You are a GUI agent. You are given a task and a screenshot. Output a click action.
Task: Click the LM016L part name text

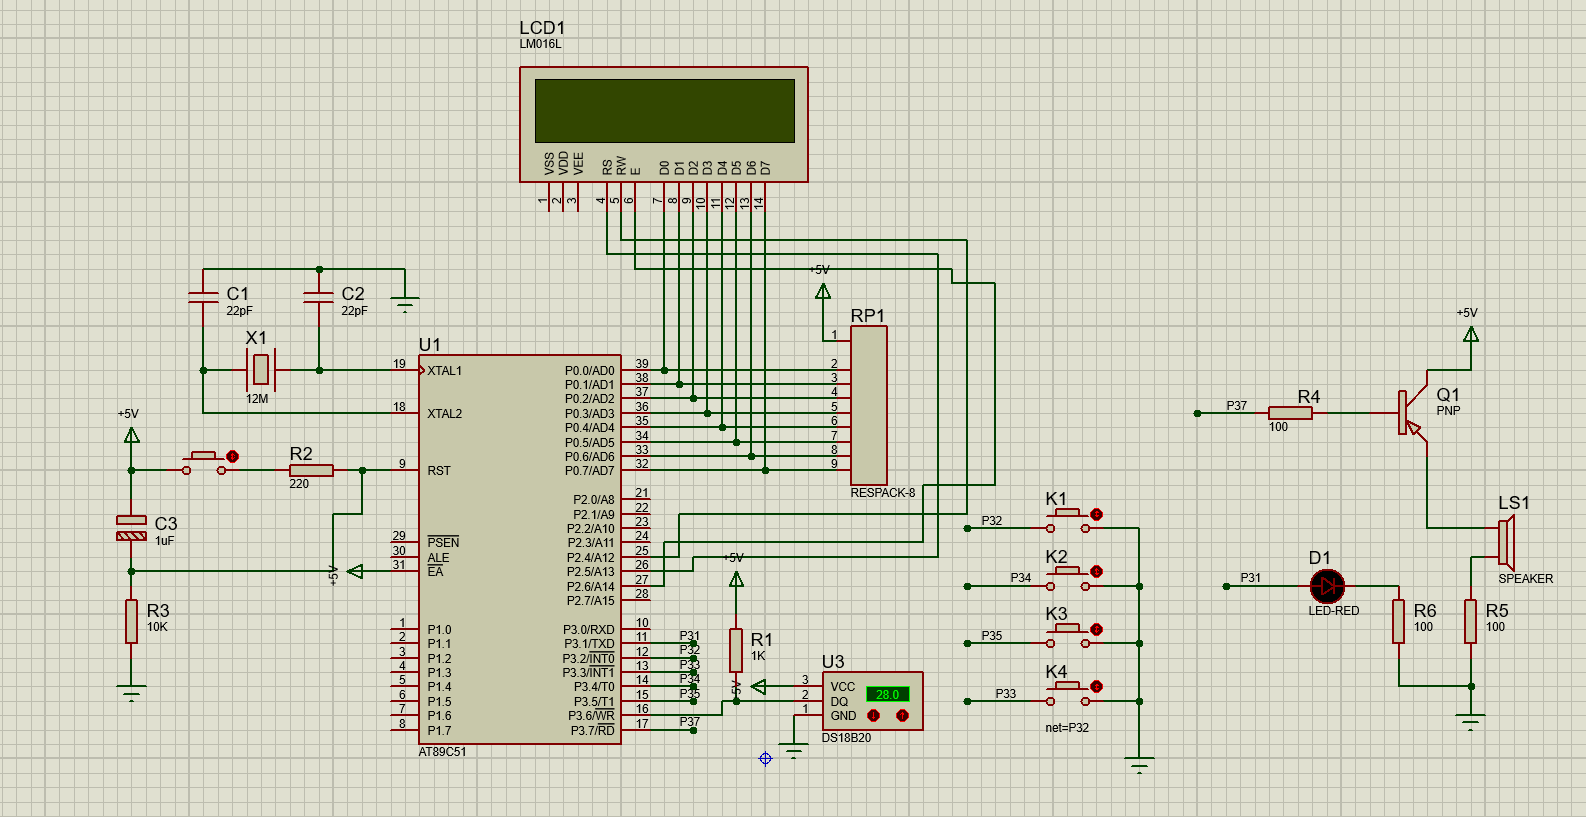(540, 44)
